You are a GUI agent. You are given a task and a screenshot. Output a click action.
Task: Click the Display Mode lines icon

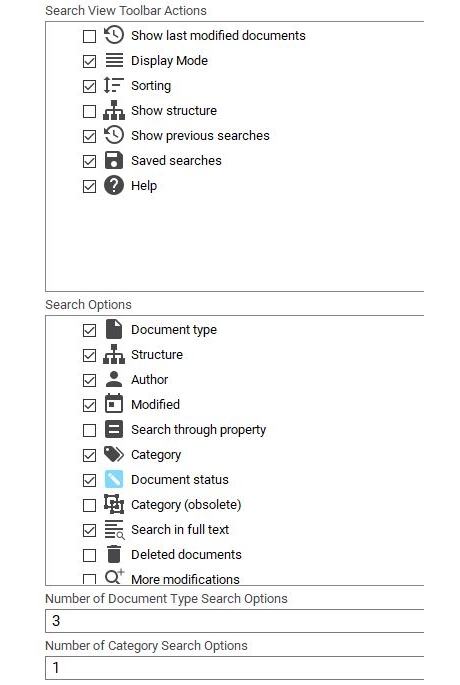click(114, 60)
